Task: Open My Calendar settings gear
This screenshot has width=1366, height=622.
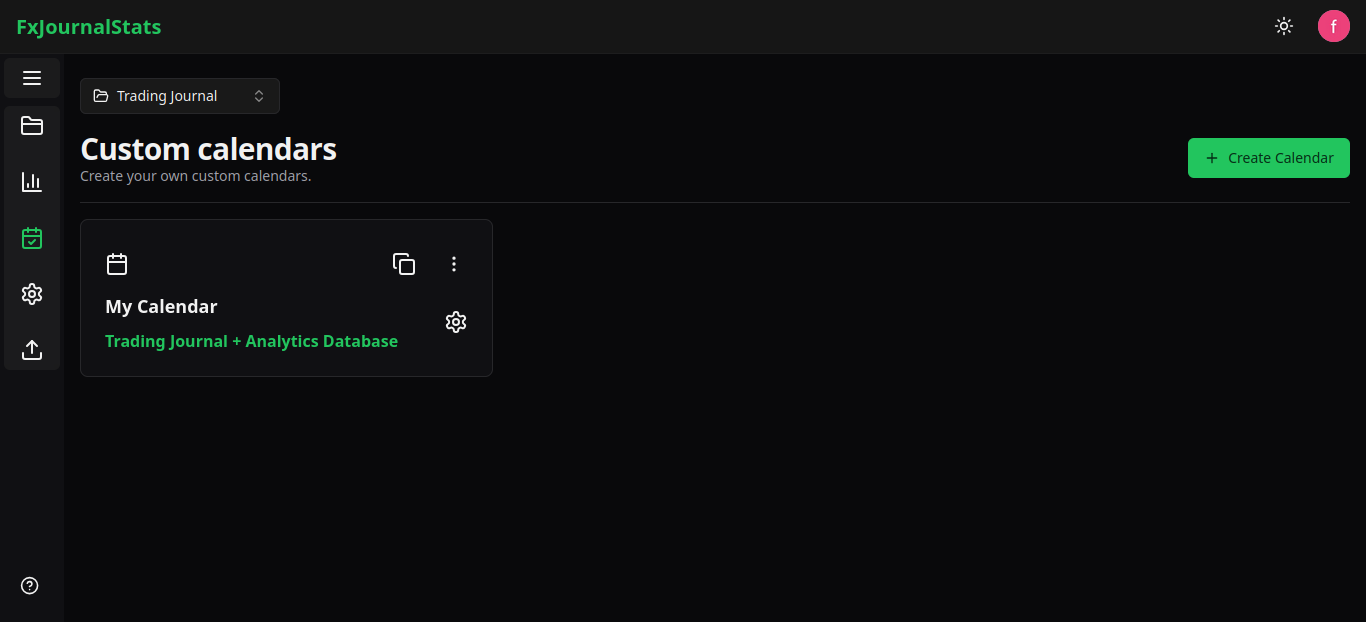Action: (x=456, y=322)
